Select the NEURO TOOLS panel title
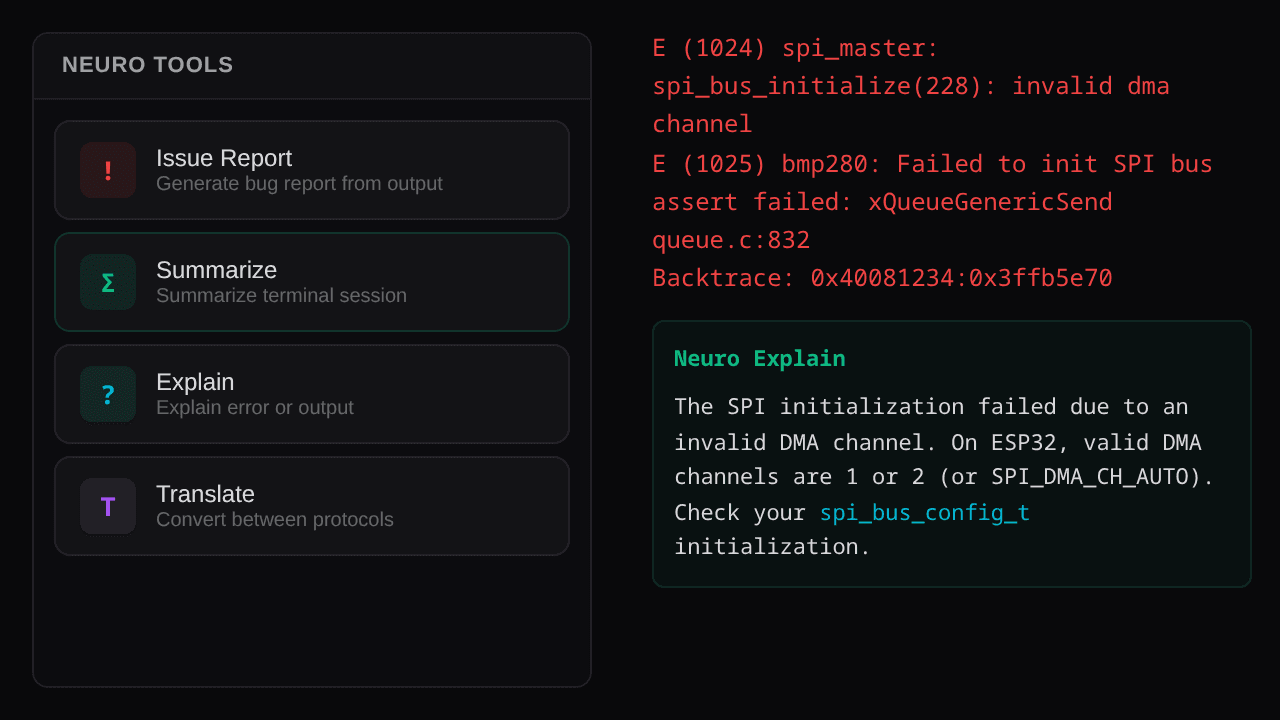1280x720 pixels. coord(147,65)
